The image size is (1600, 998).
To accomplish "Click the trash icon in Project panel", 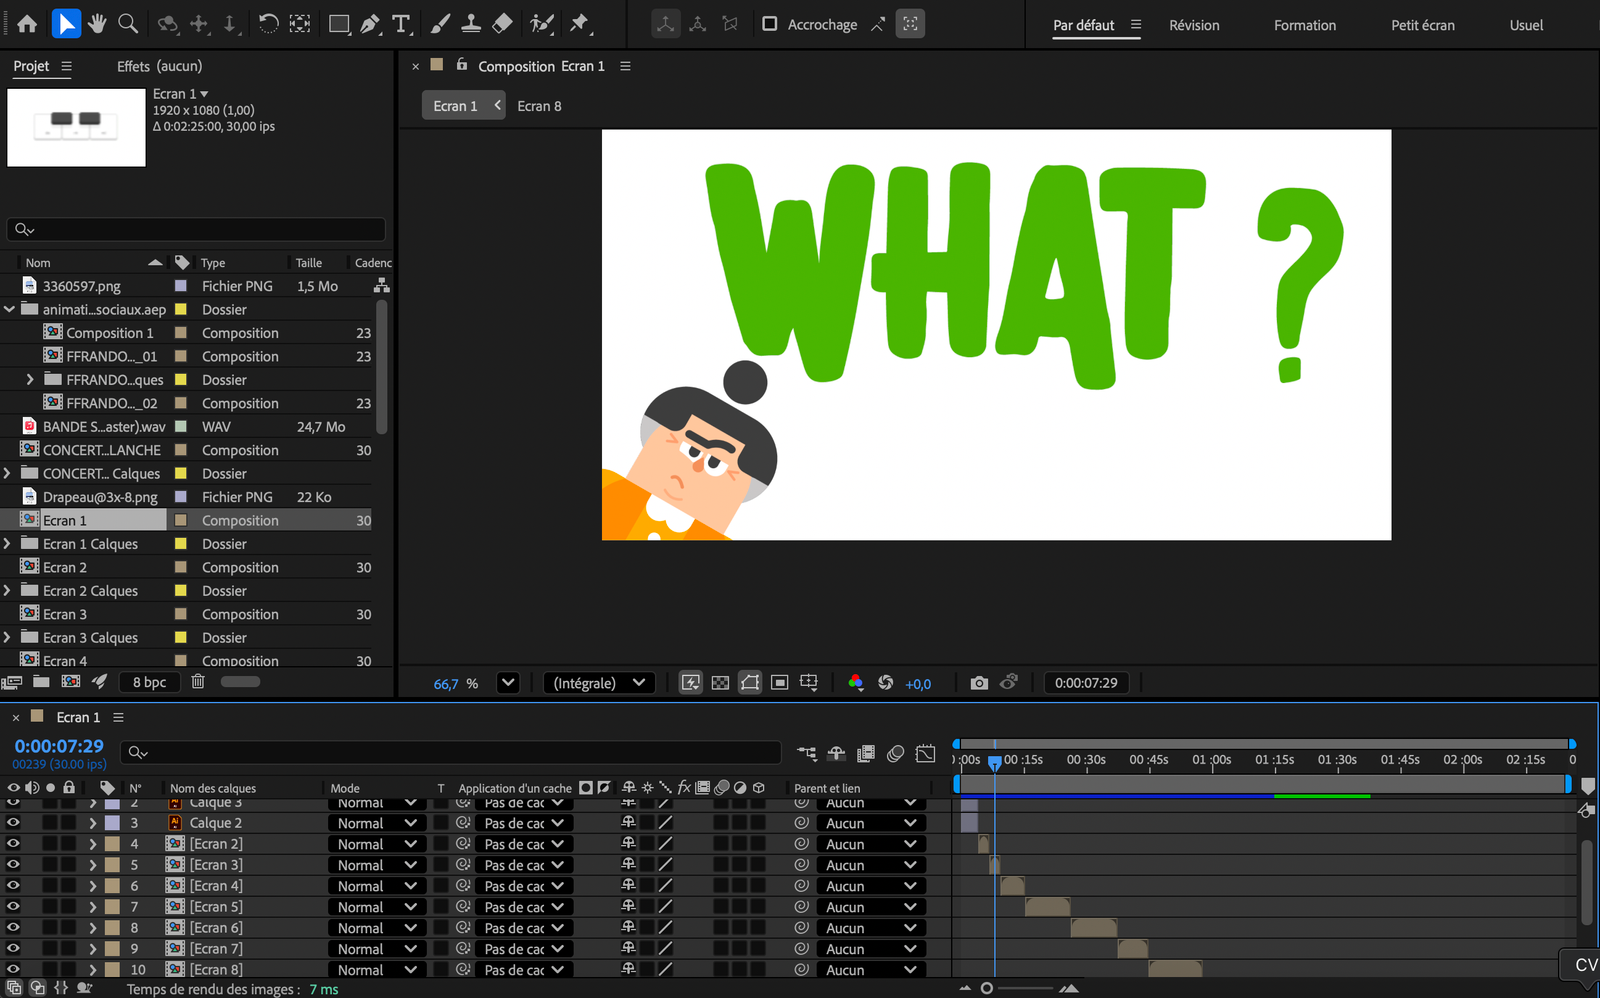I will tap(198, 682).
